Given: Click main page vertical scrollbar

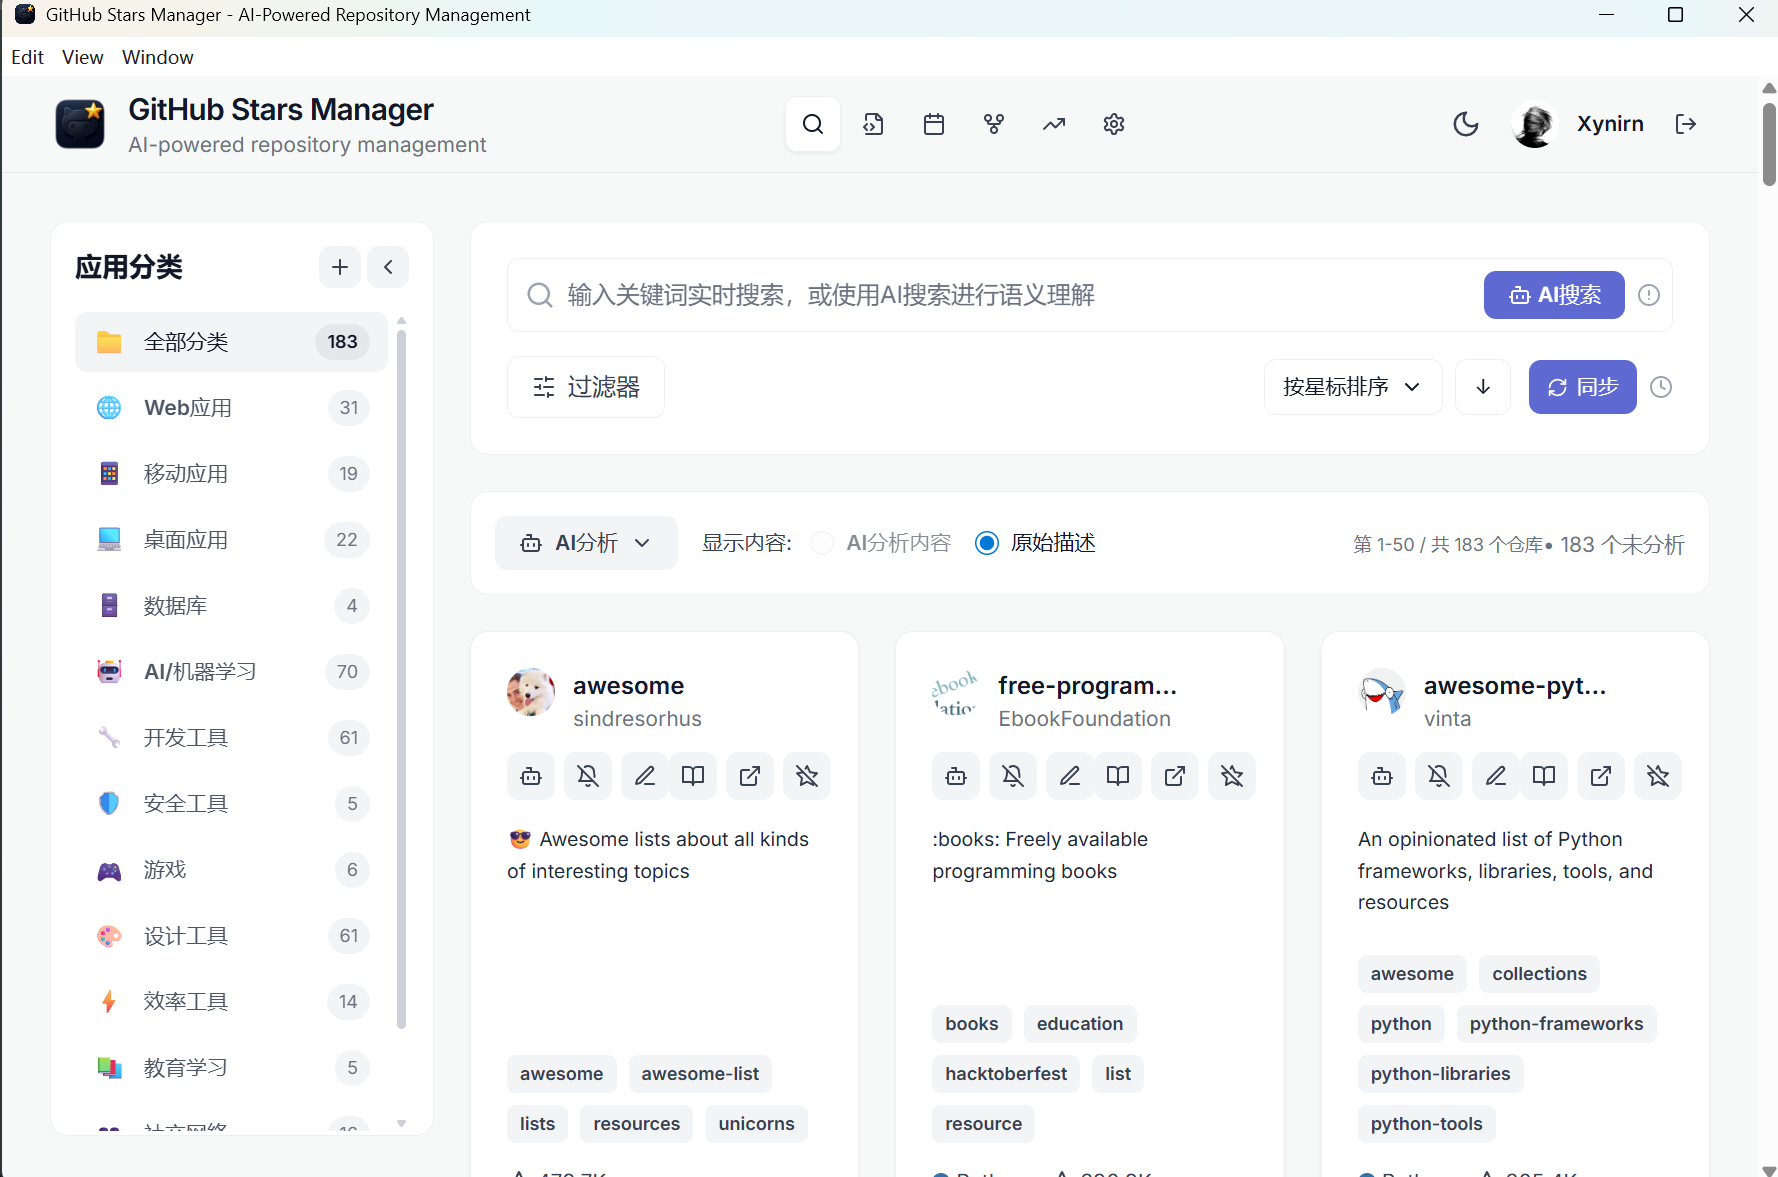Looking at the screenshot, I should [x=1769, y=143].
